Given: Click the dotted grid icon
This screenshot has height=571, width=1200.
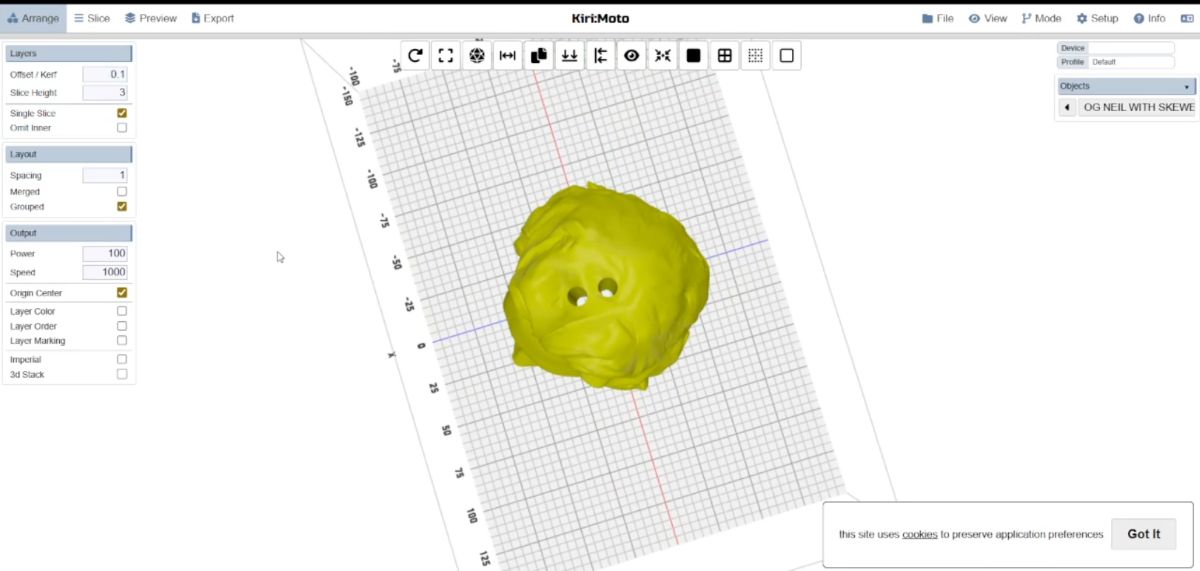Looking at the screenshot, I should pyautogui.click(x=756, y=56).
